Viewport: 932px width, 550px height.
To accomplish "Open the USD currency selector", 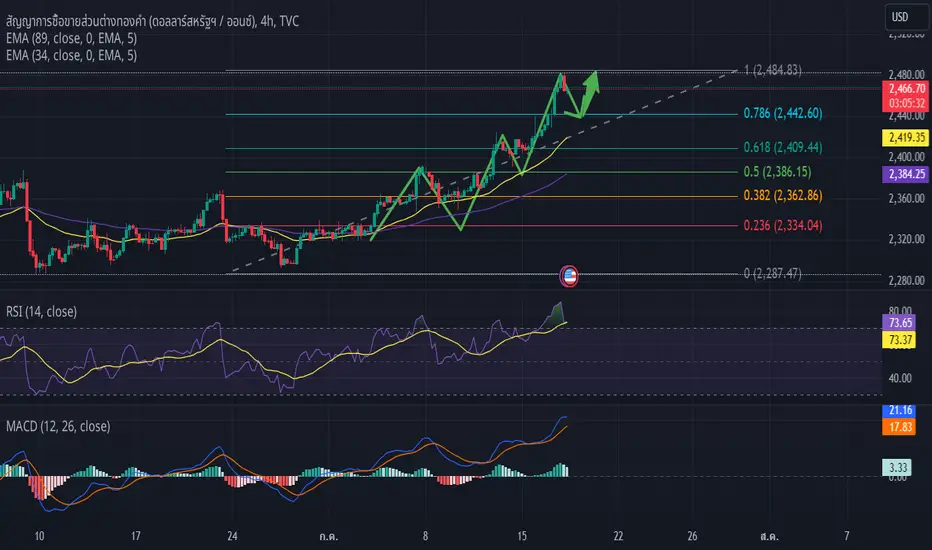I will 906,17.
